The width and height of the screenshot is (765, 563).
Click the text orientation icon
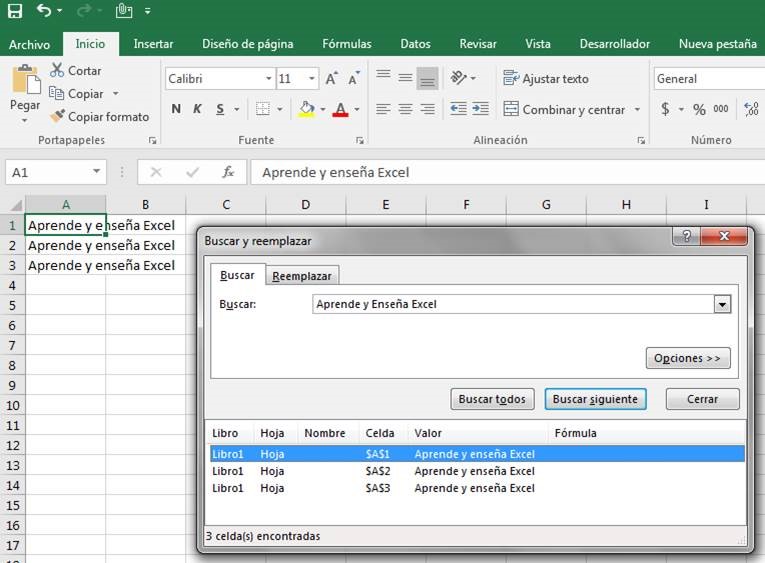[459, 77]
